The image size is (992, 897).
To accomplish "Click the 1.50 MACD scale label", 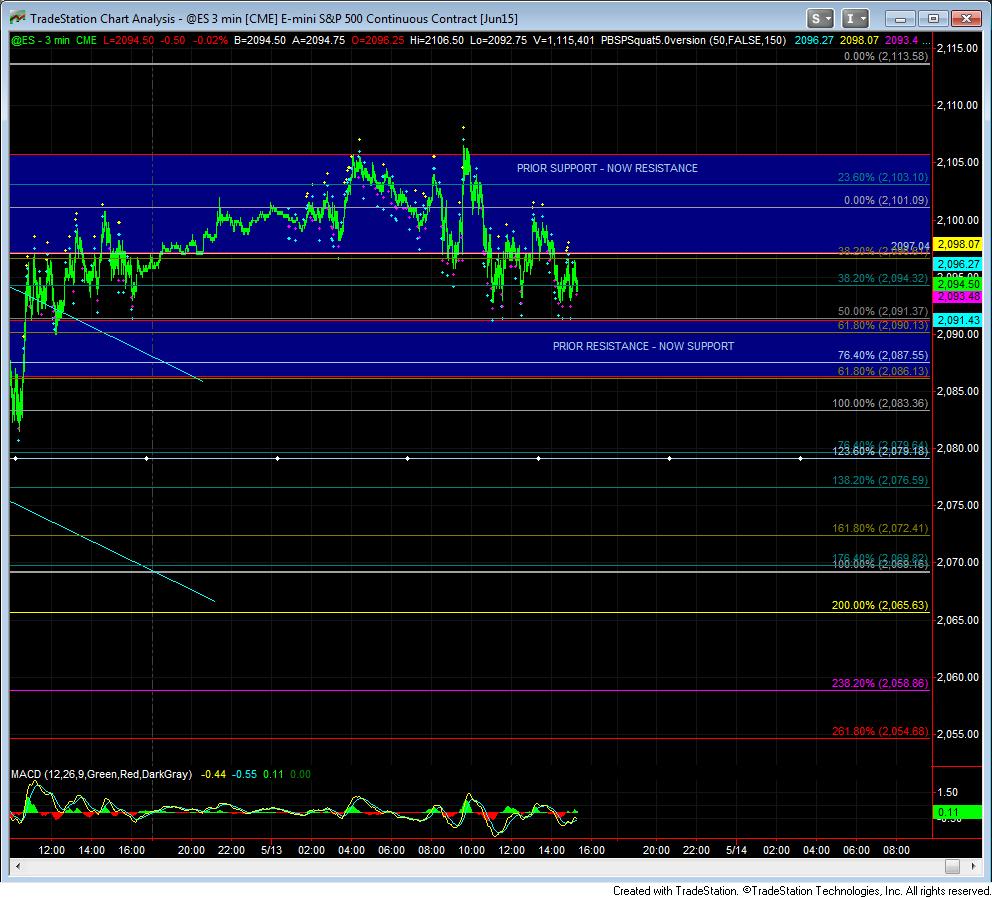I will 948,792.
